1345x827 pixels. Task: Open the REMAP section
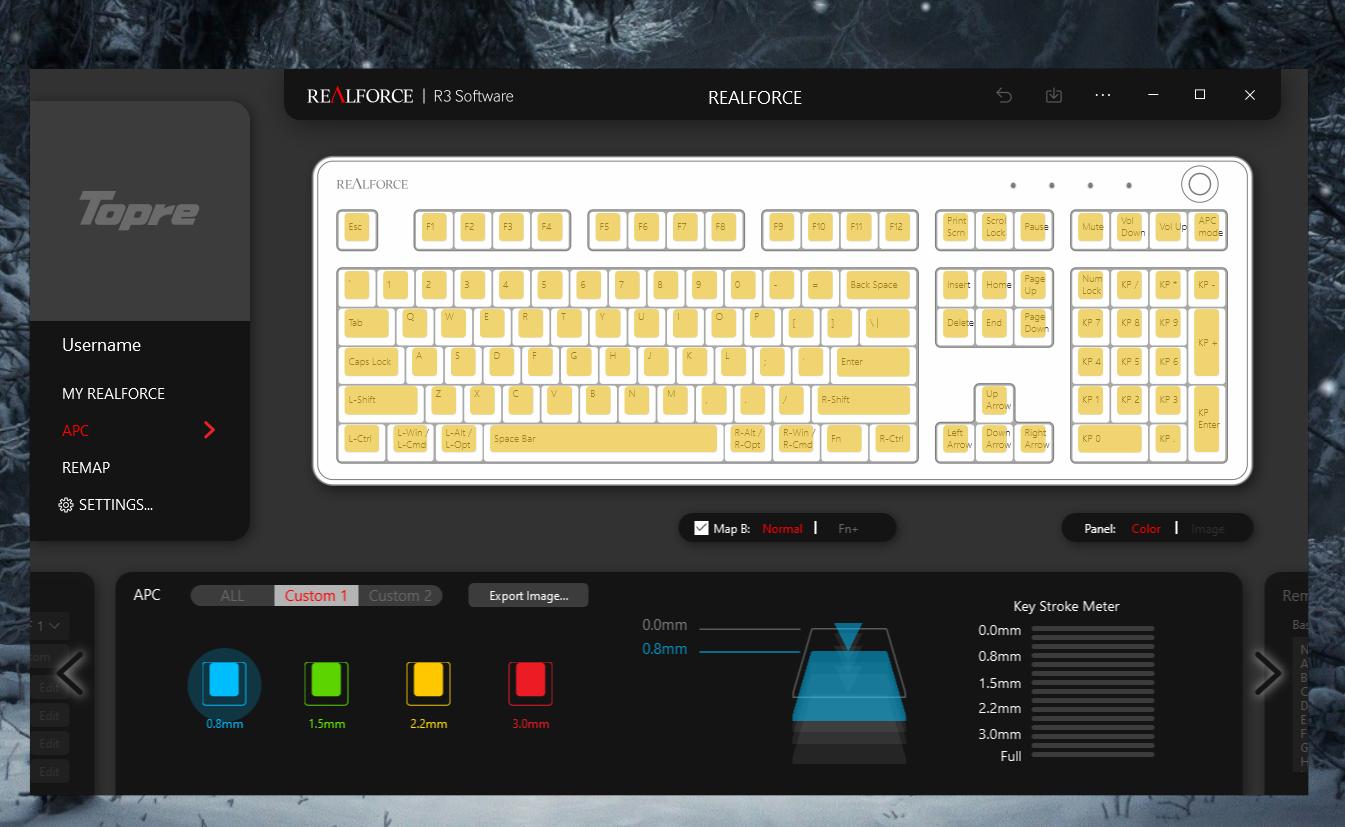coord(86,468)
